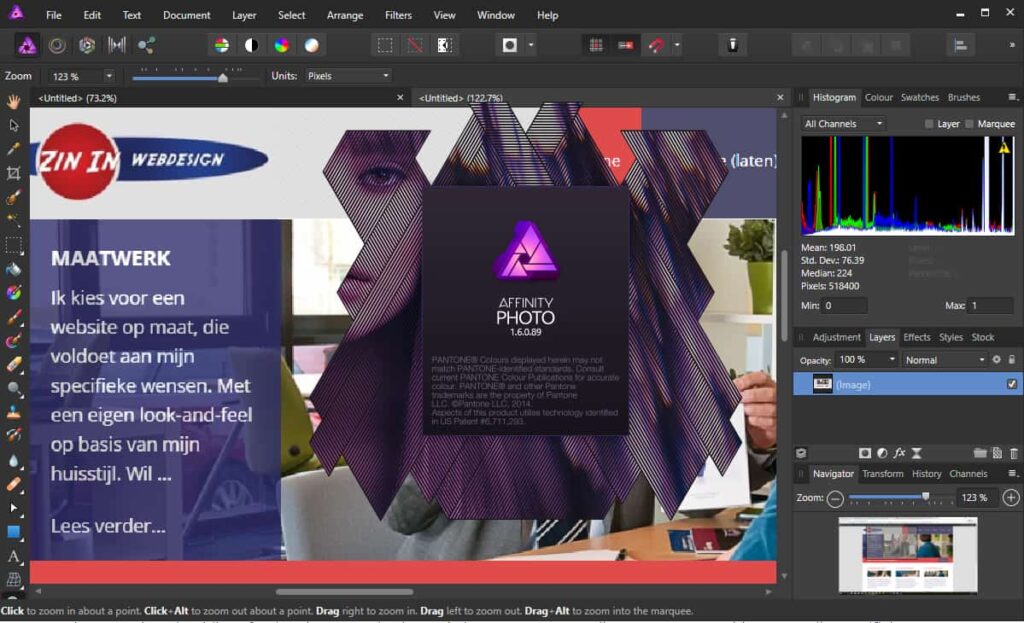Viewport: 1024px width, 623px height.
Task: Enable the histogram Marquee checkbox
Action: coord(969,124)
